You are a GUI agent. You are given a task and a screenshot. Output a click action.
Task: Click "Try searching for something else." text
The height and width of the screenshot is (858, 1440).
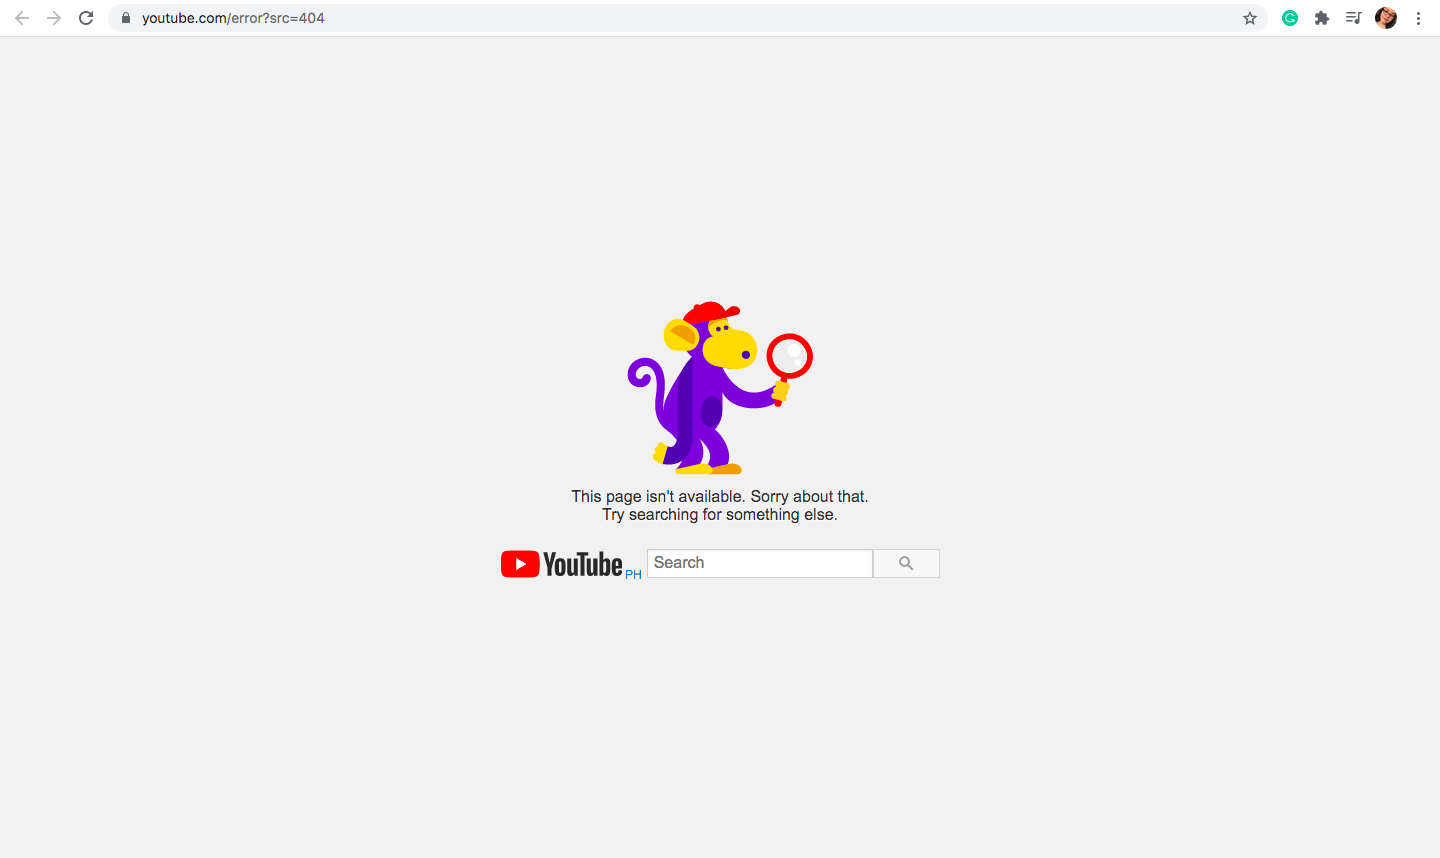click(x=720, y=515)
